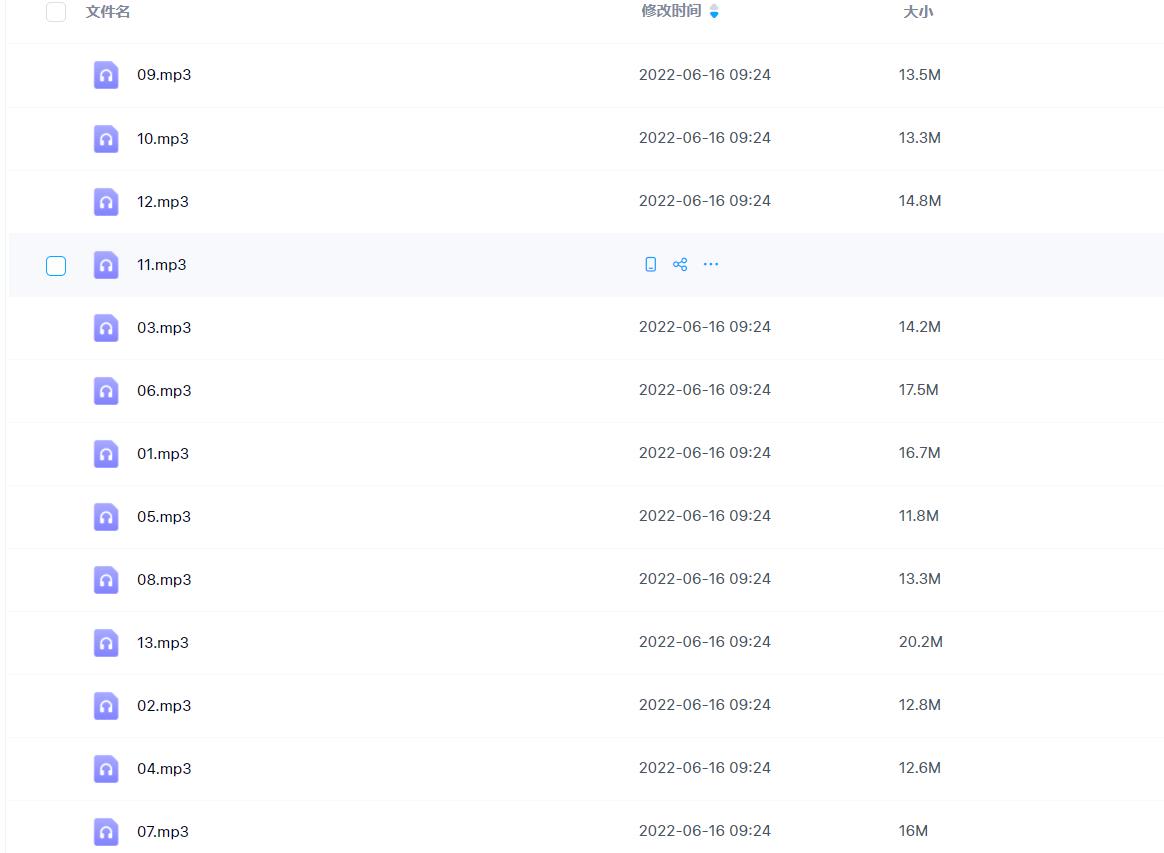Click the 08.mp3 file name

click(x=164, y=579)
